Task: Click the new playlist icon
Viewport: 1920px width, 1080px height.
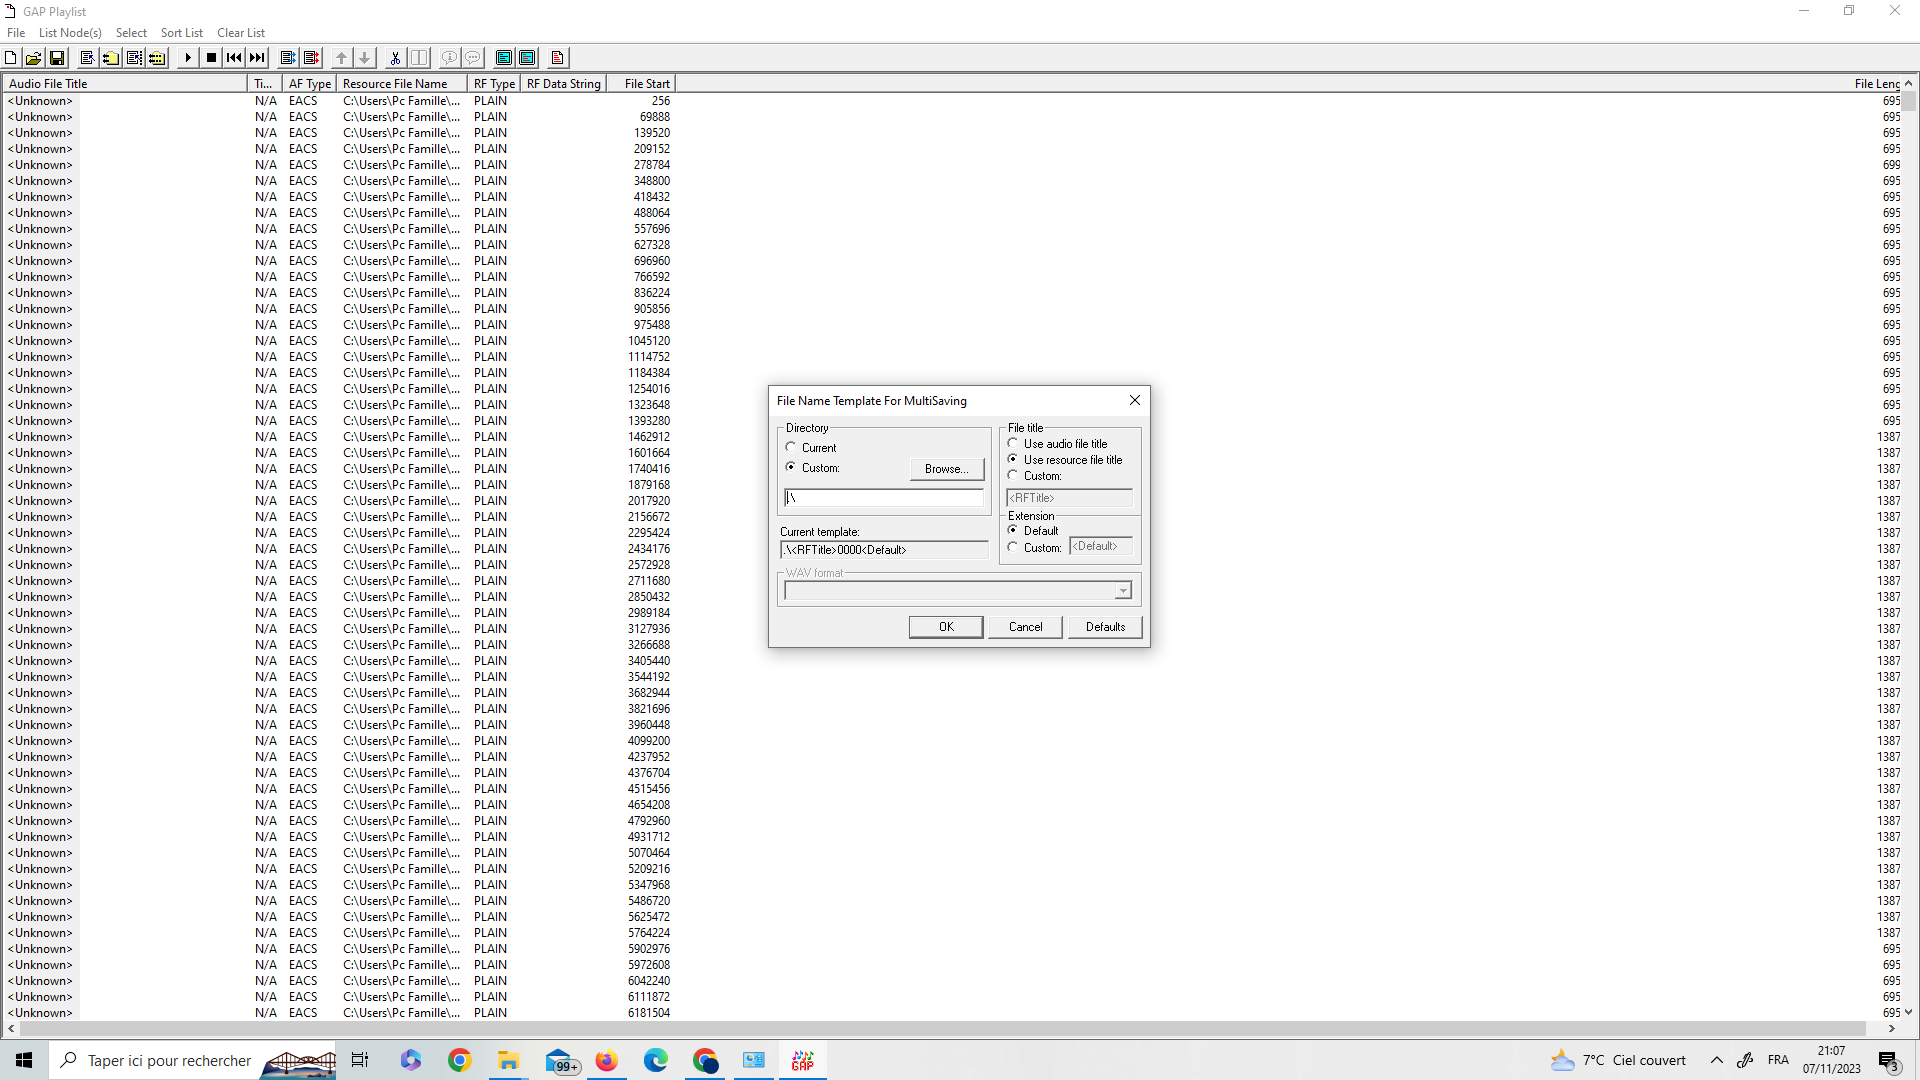Action: 10,58
